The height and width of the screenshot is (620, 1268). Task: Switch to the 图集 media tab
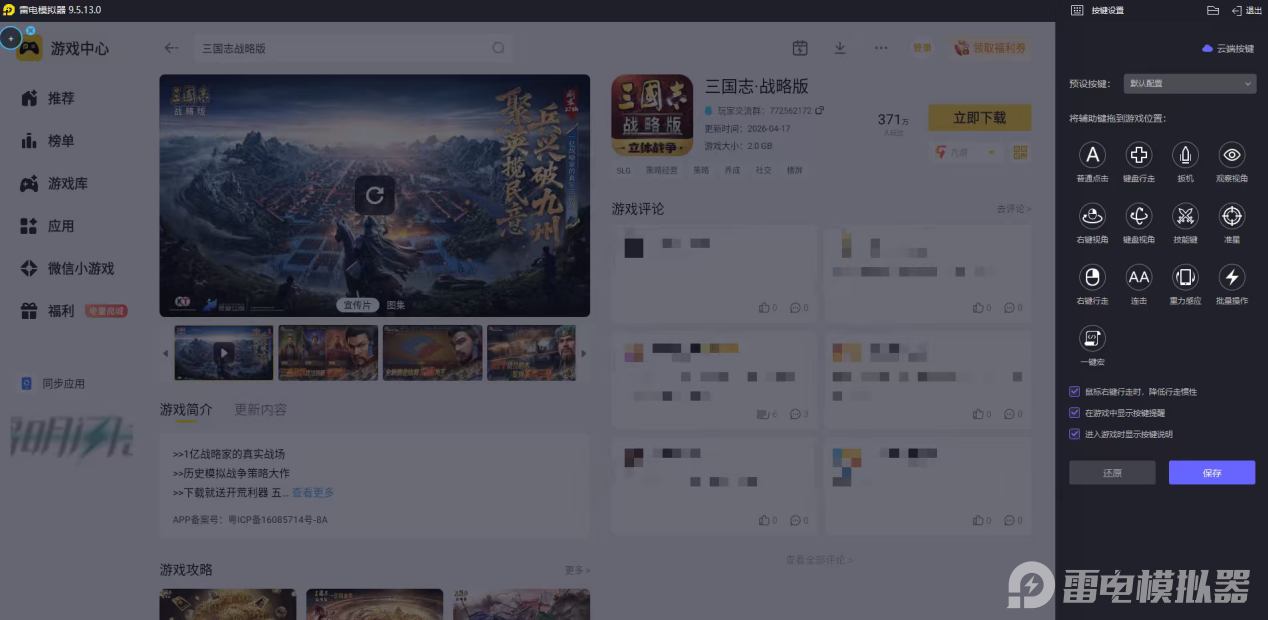396,305
